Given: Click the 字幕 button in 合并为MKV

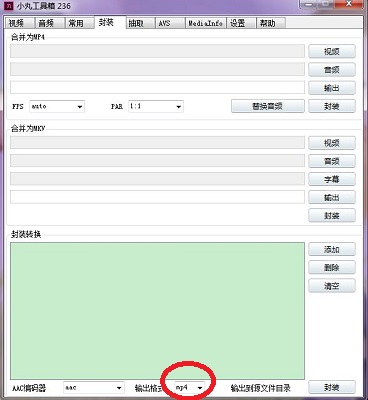Looking at the screenshot, I should [x=332, y=179].
